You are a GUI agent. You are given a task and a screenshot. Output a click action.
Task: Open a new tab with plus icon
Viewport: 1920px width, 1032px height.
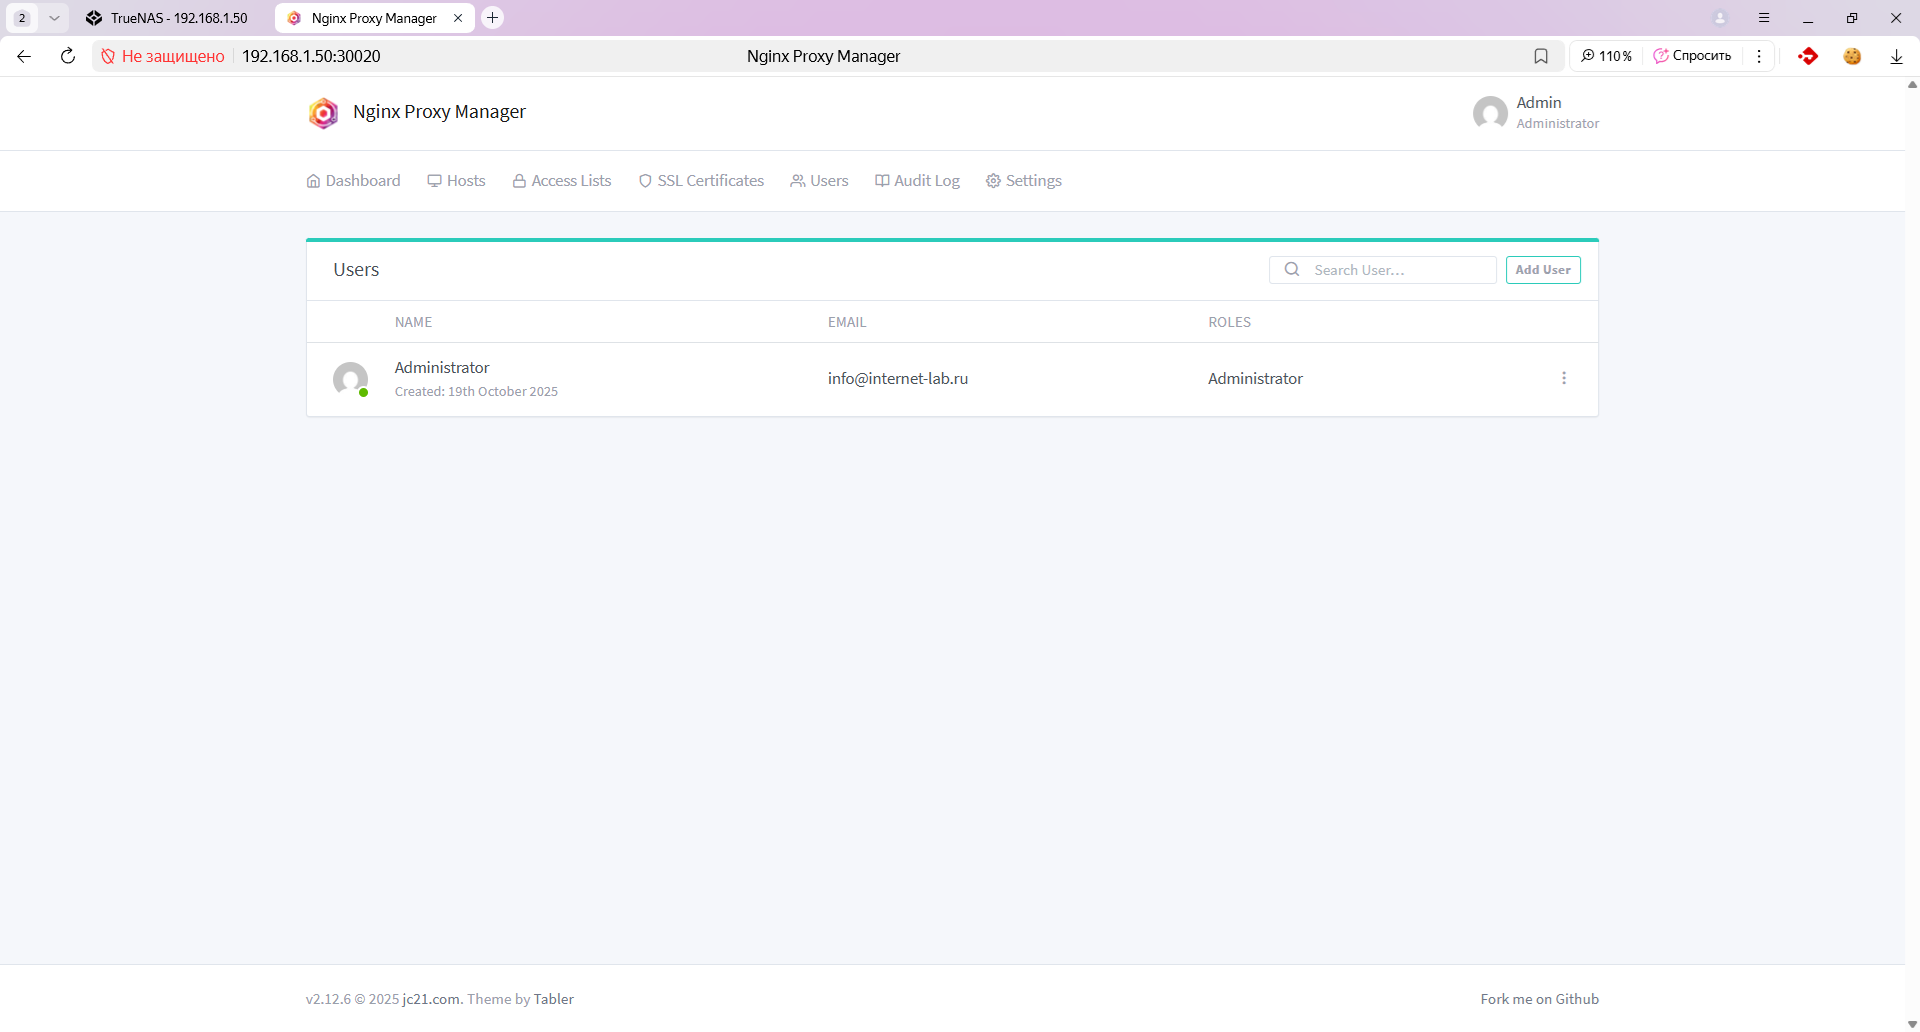click(x=492, y=18)
